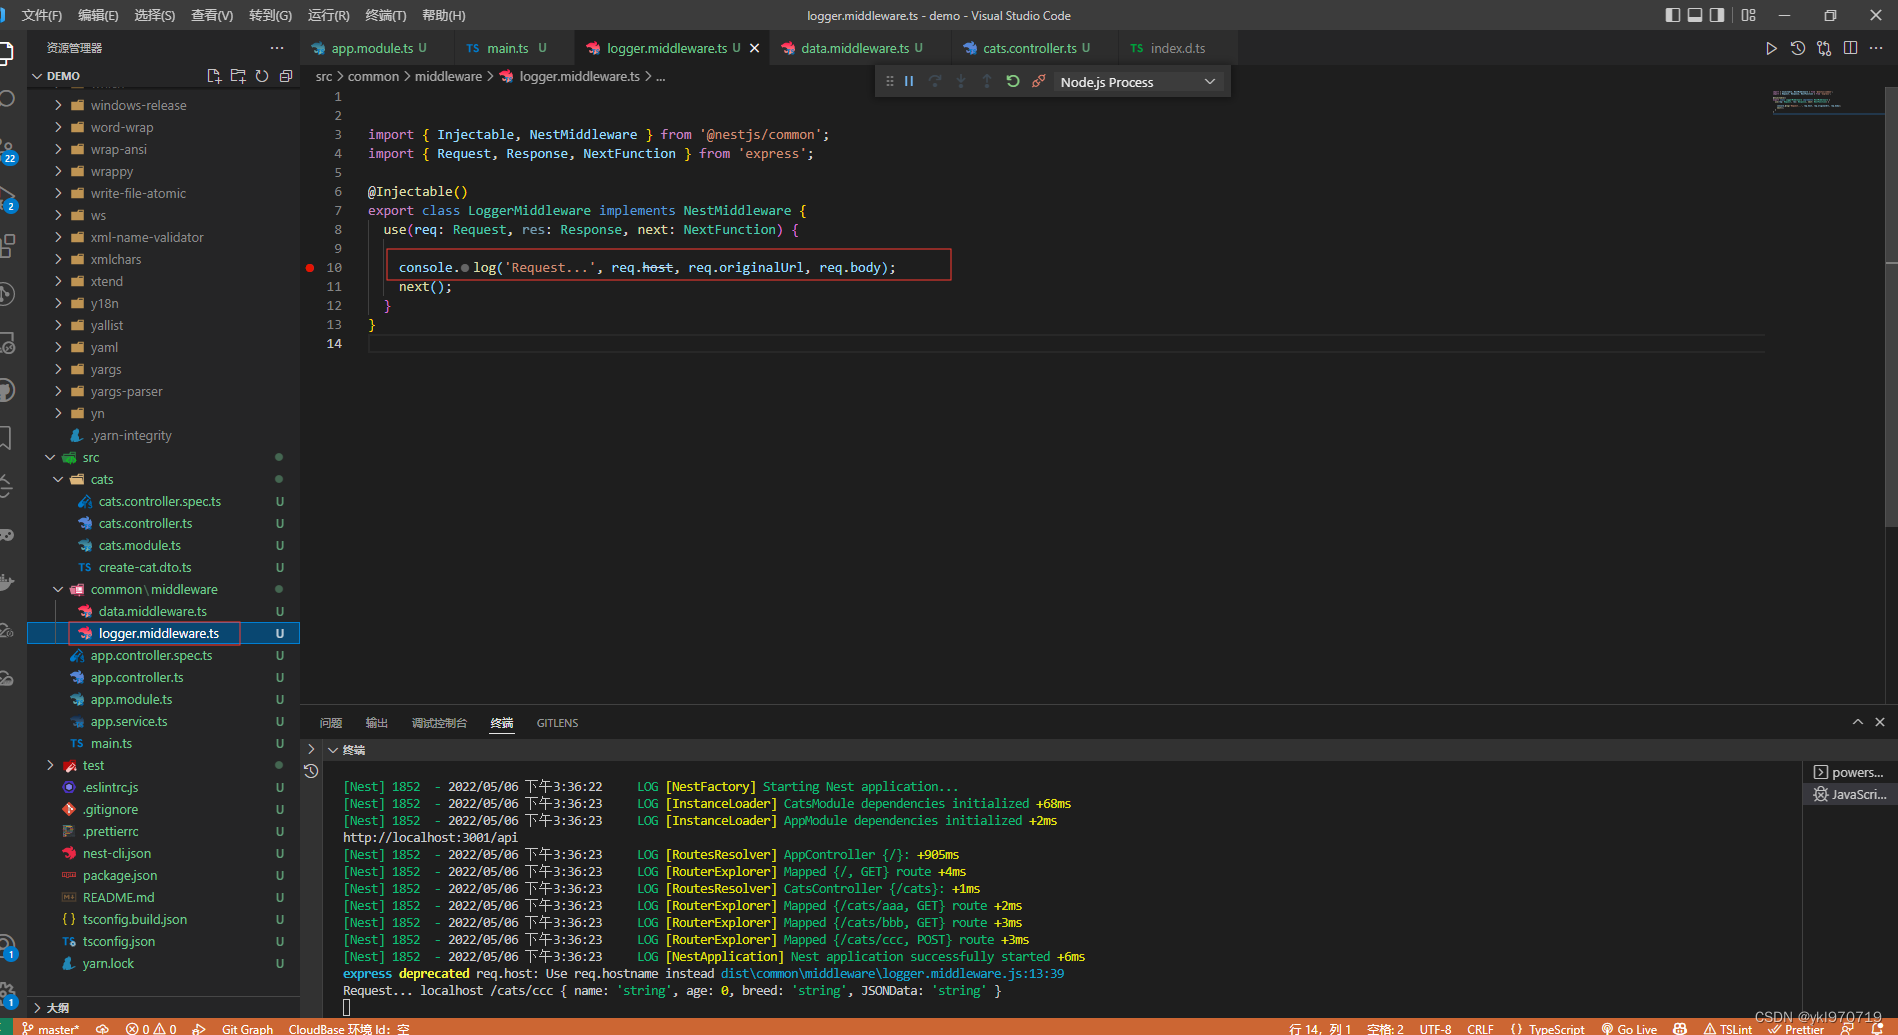Expand the test folder

click(x=50, y=766)
